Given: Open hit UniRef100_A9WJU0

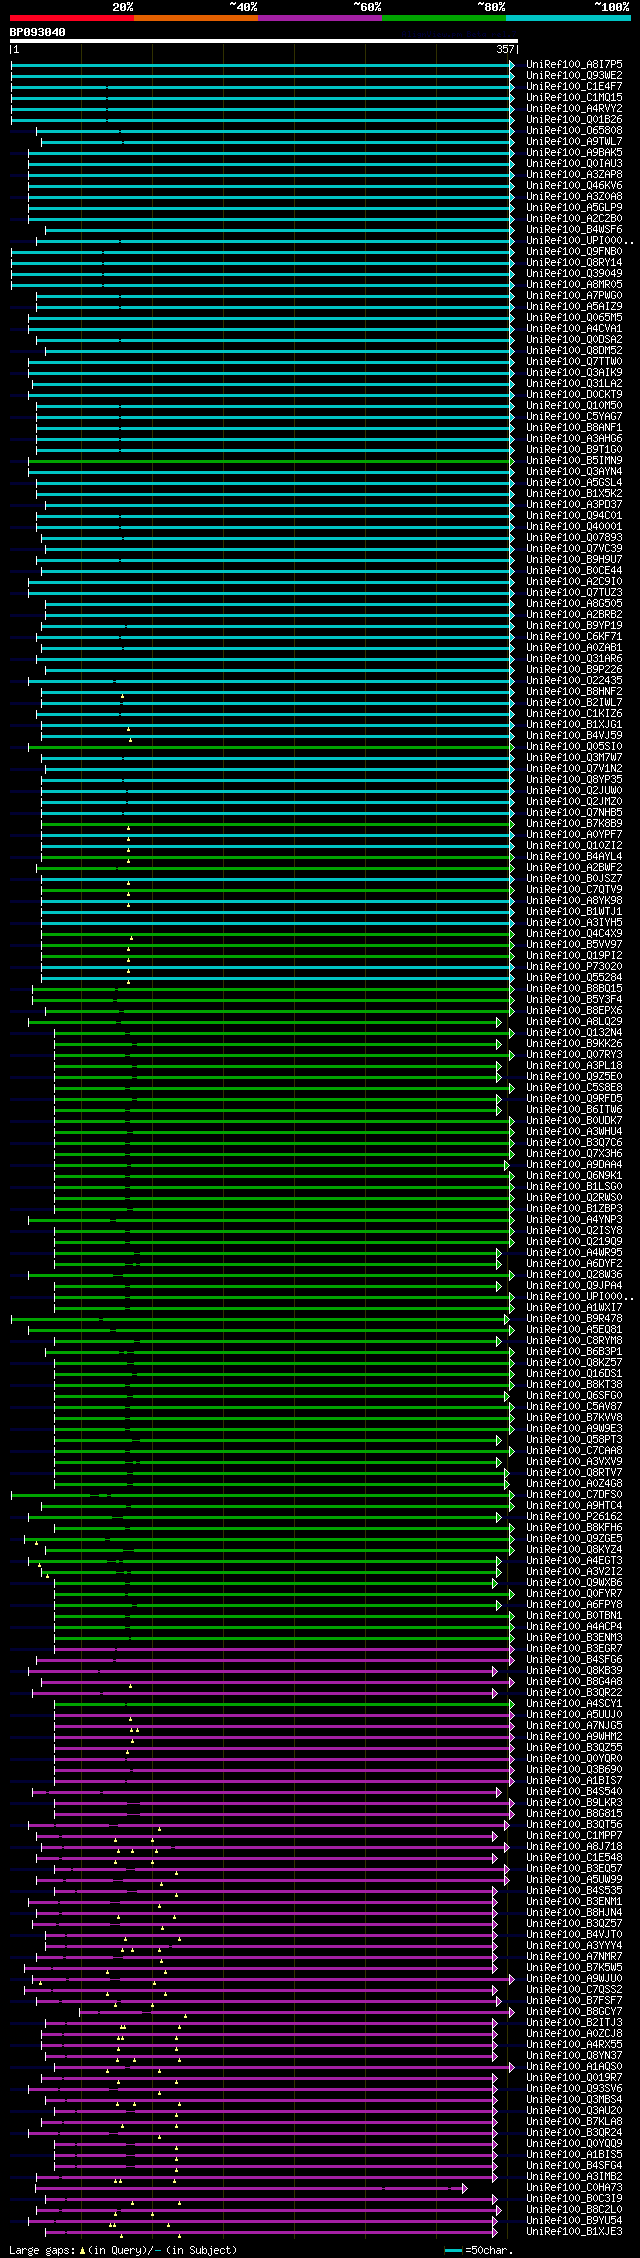Looking at the screenshot, I should 574,1978.
